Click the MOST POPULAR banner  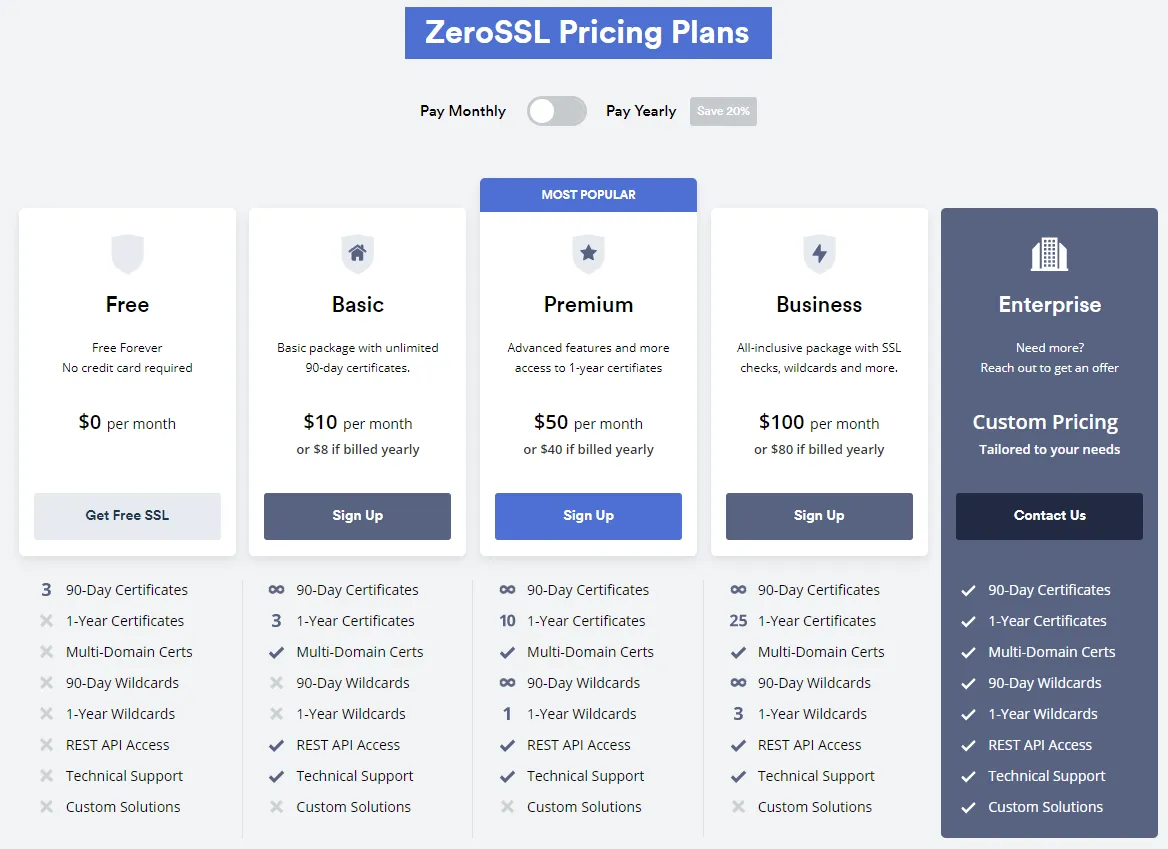tap(588, 194)
